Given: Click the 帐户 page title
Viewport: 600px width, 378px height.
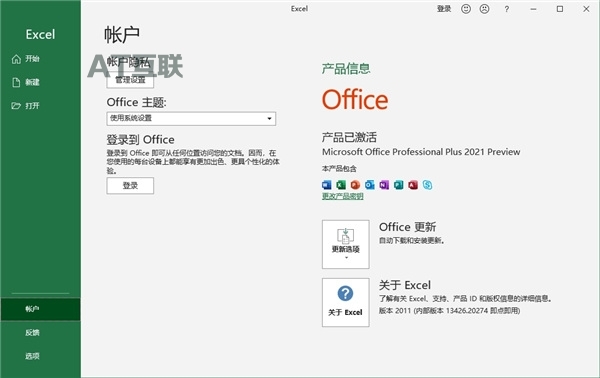Looking at the screenshot, I should tap(122, 35).
